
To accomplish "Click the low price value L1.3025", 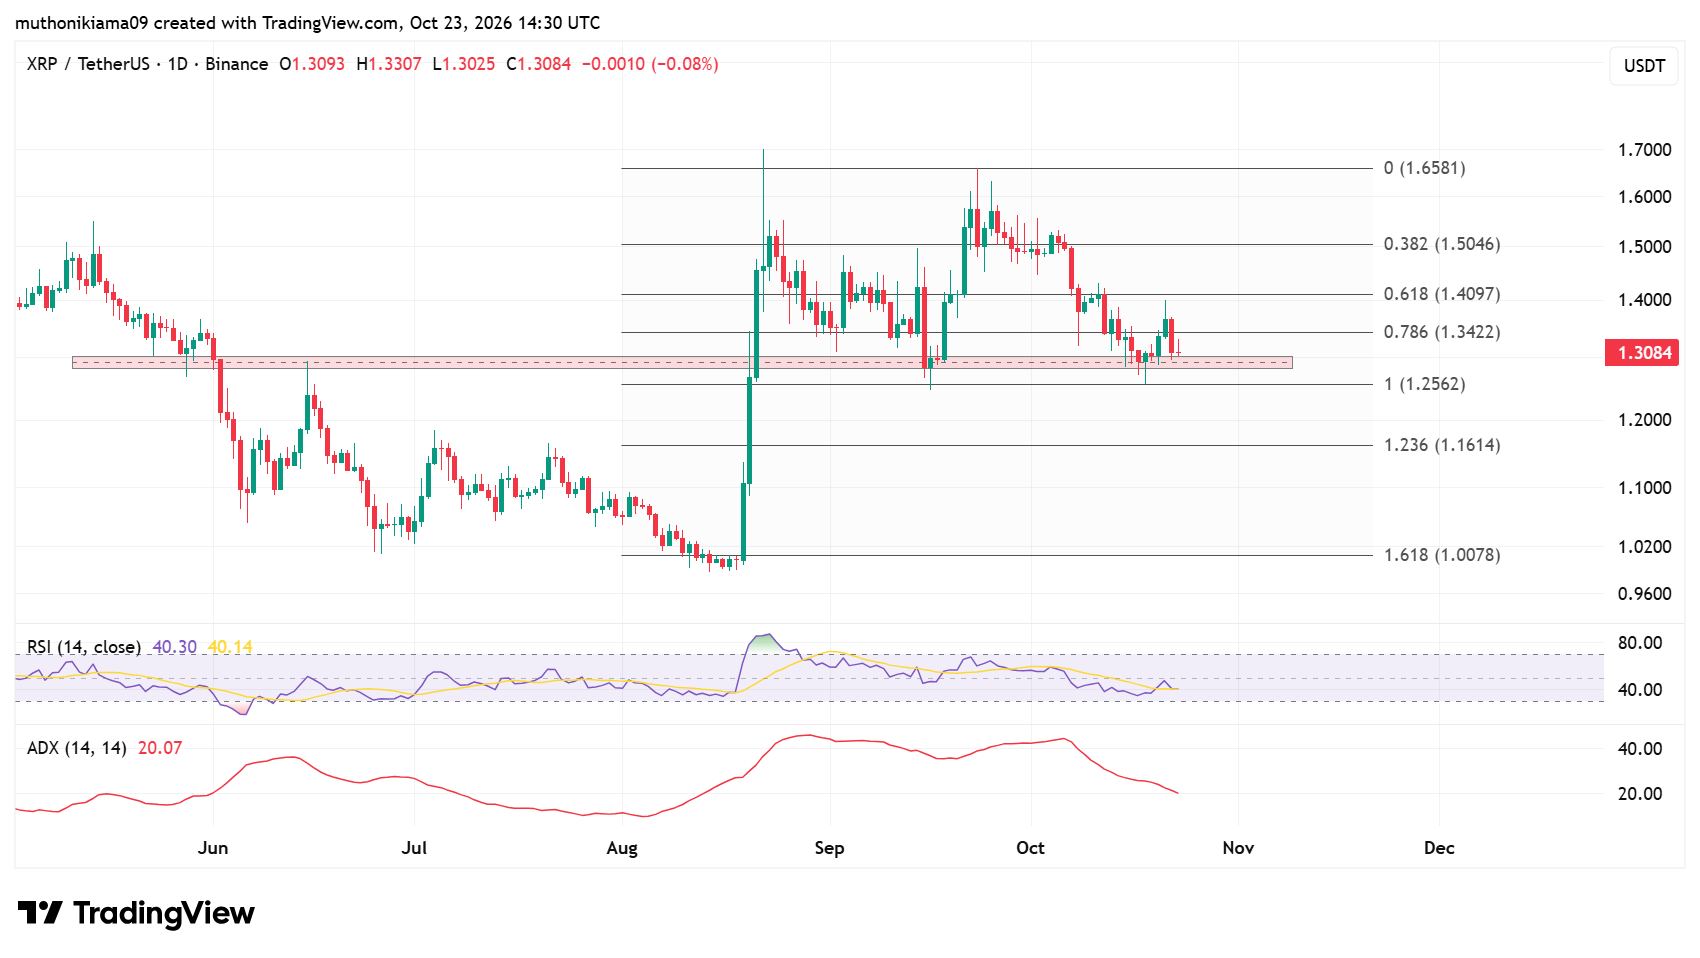I will point(464,64).
